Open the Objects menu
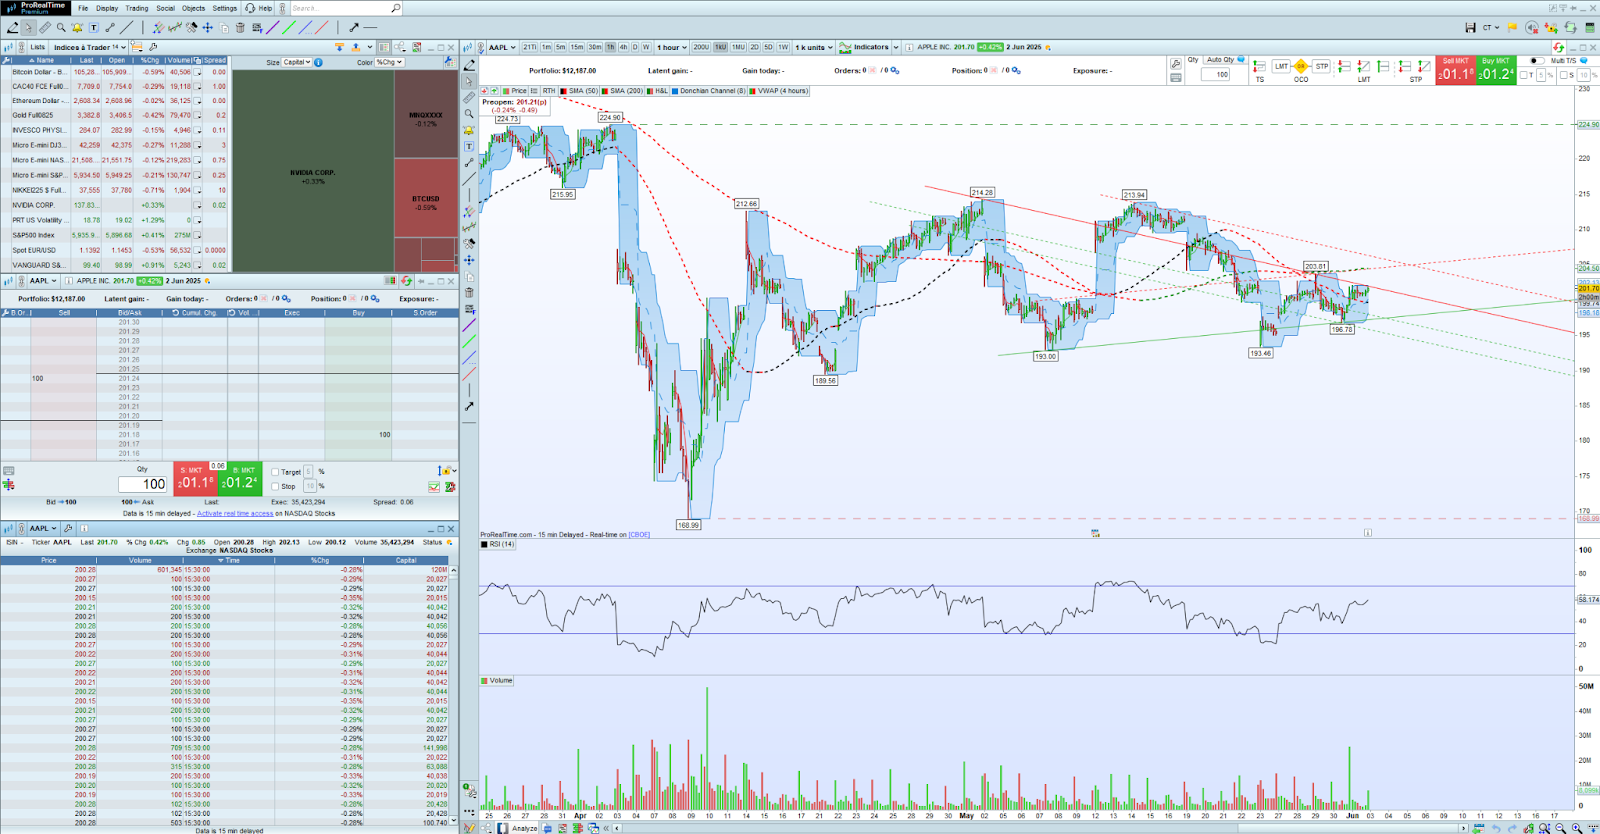Screen dimensions: 1600x834 [x=194, y=8]
